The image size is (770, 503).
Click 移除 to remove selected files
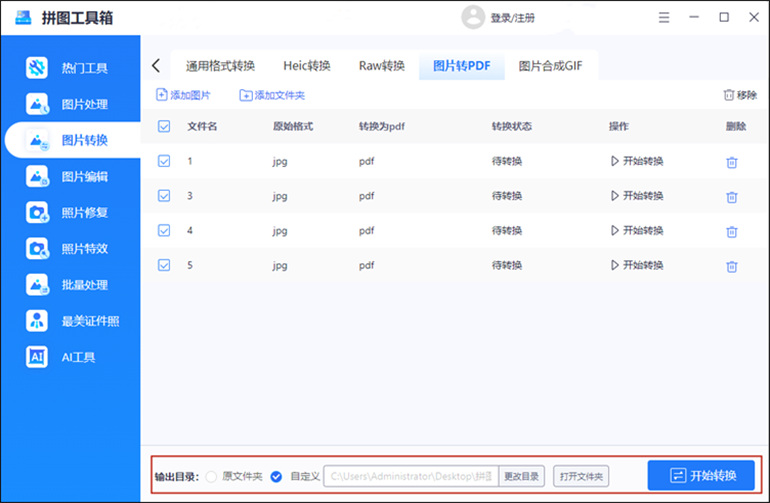click(x=740, y=95)
